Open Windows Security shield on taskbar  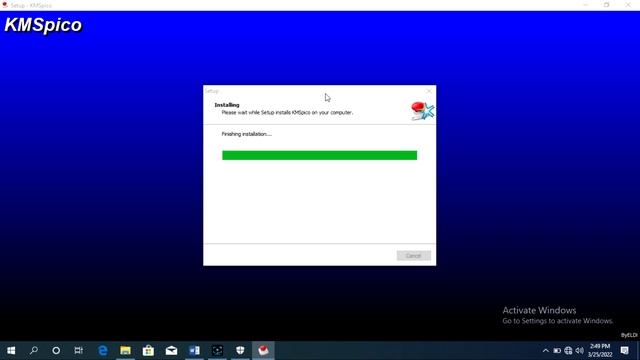[x=240, y=350]
